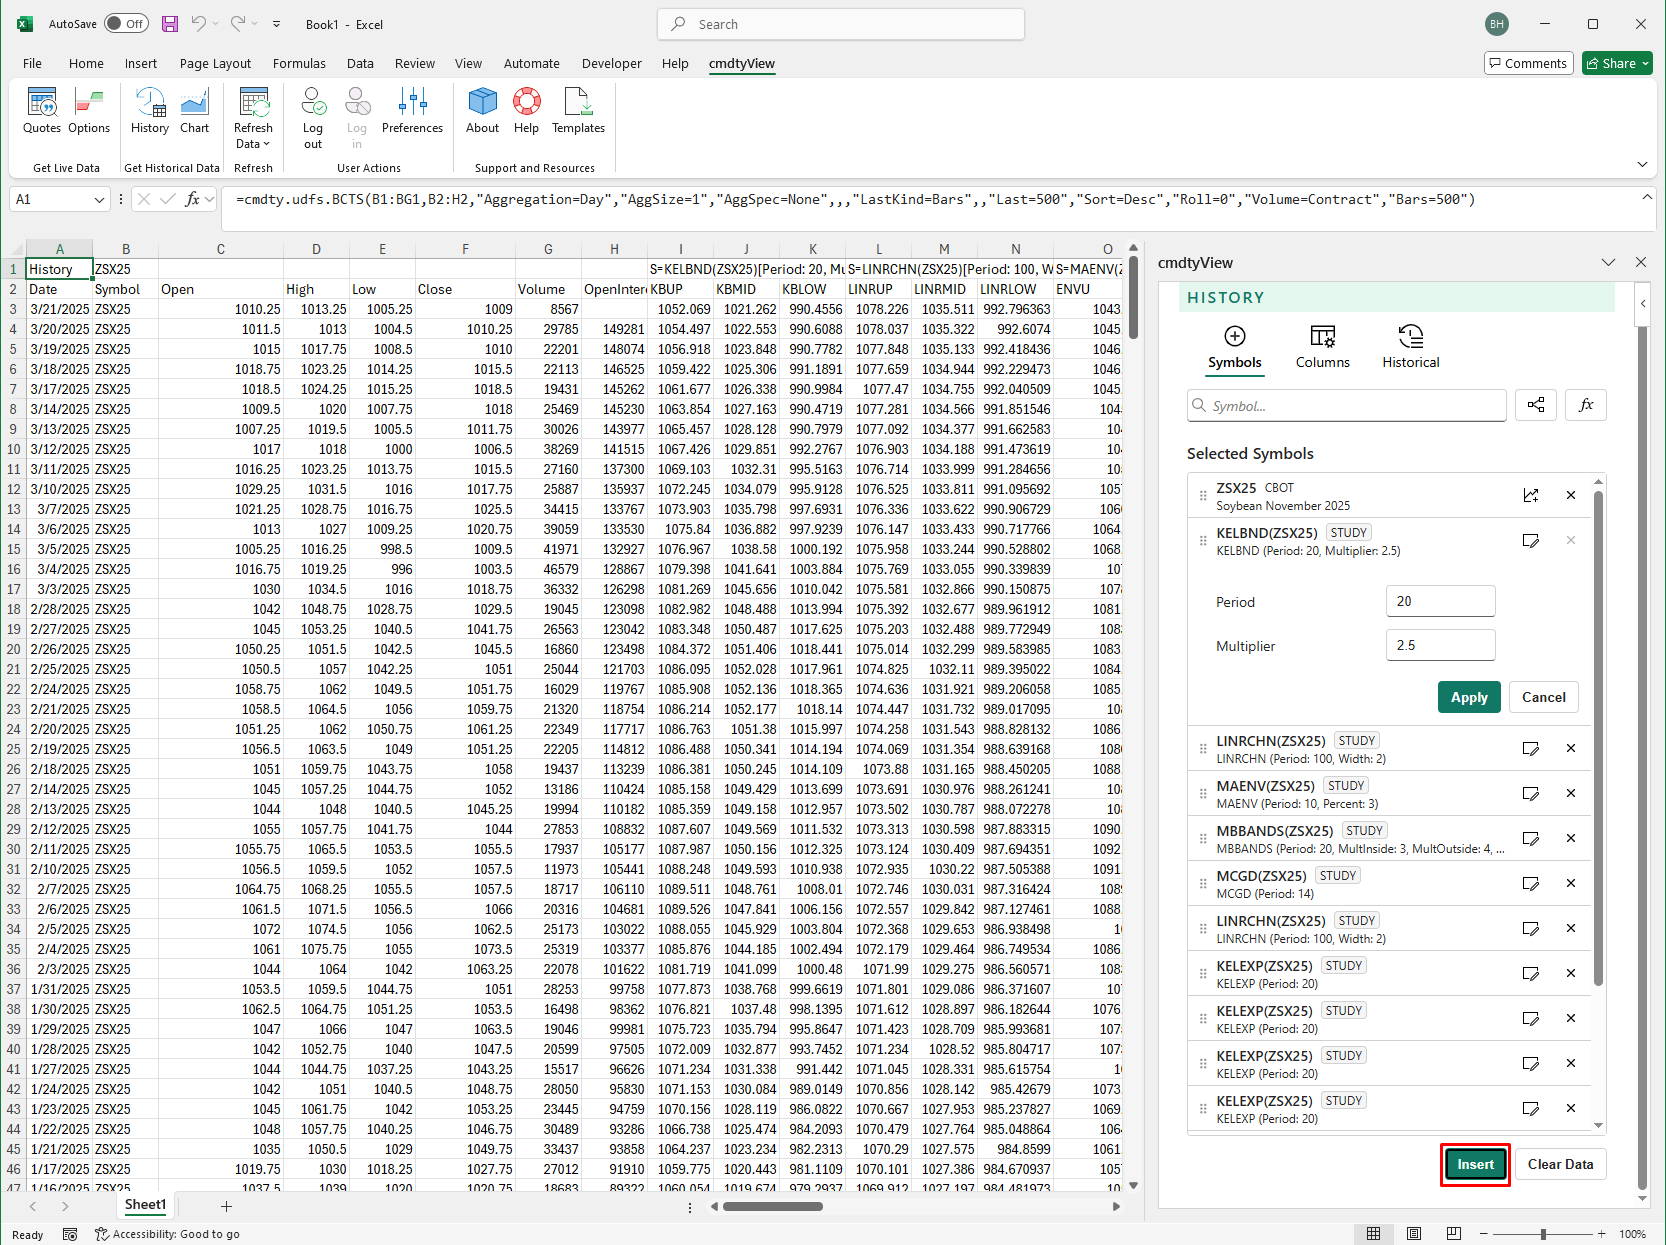This screenshot has width=1666, height=1245.
Task: Zoom in with the plus button
Action: 1601,1234
